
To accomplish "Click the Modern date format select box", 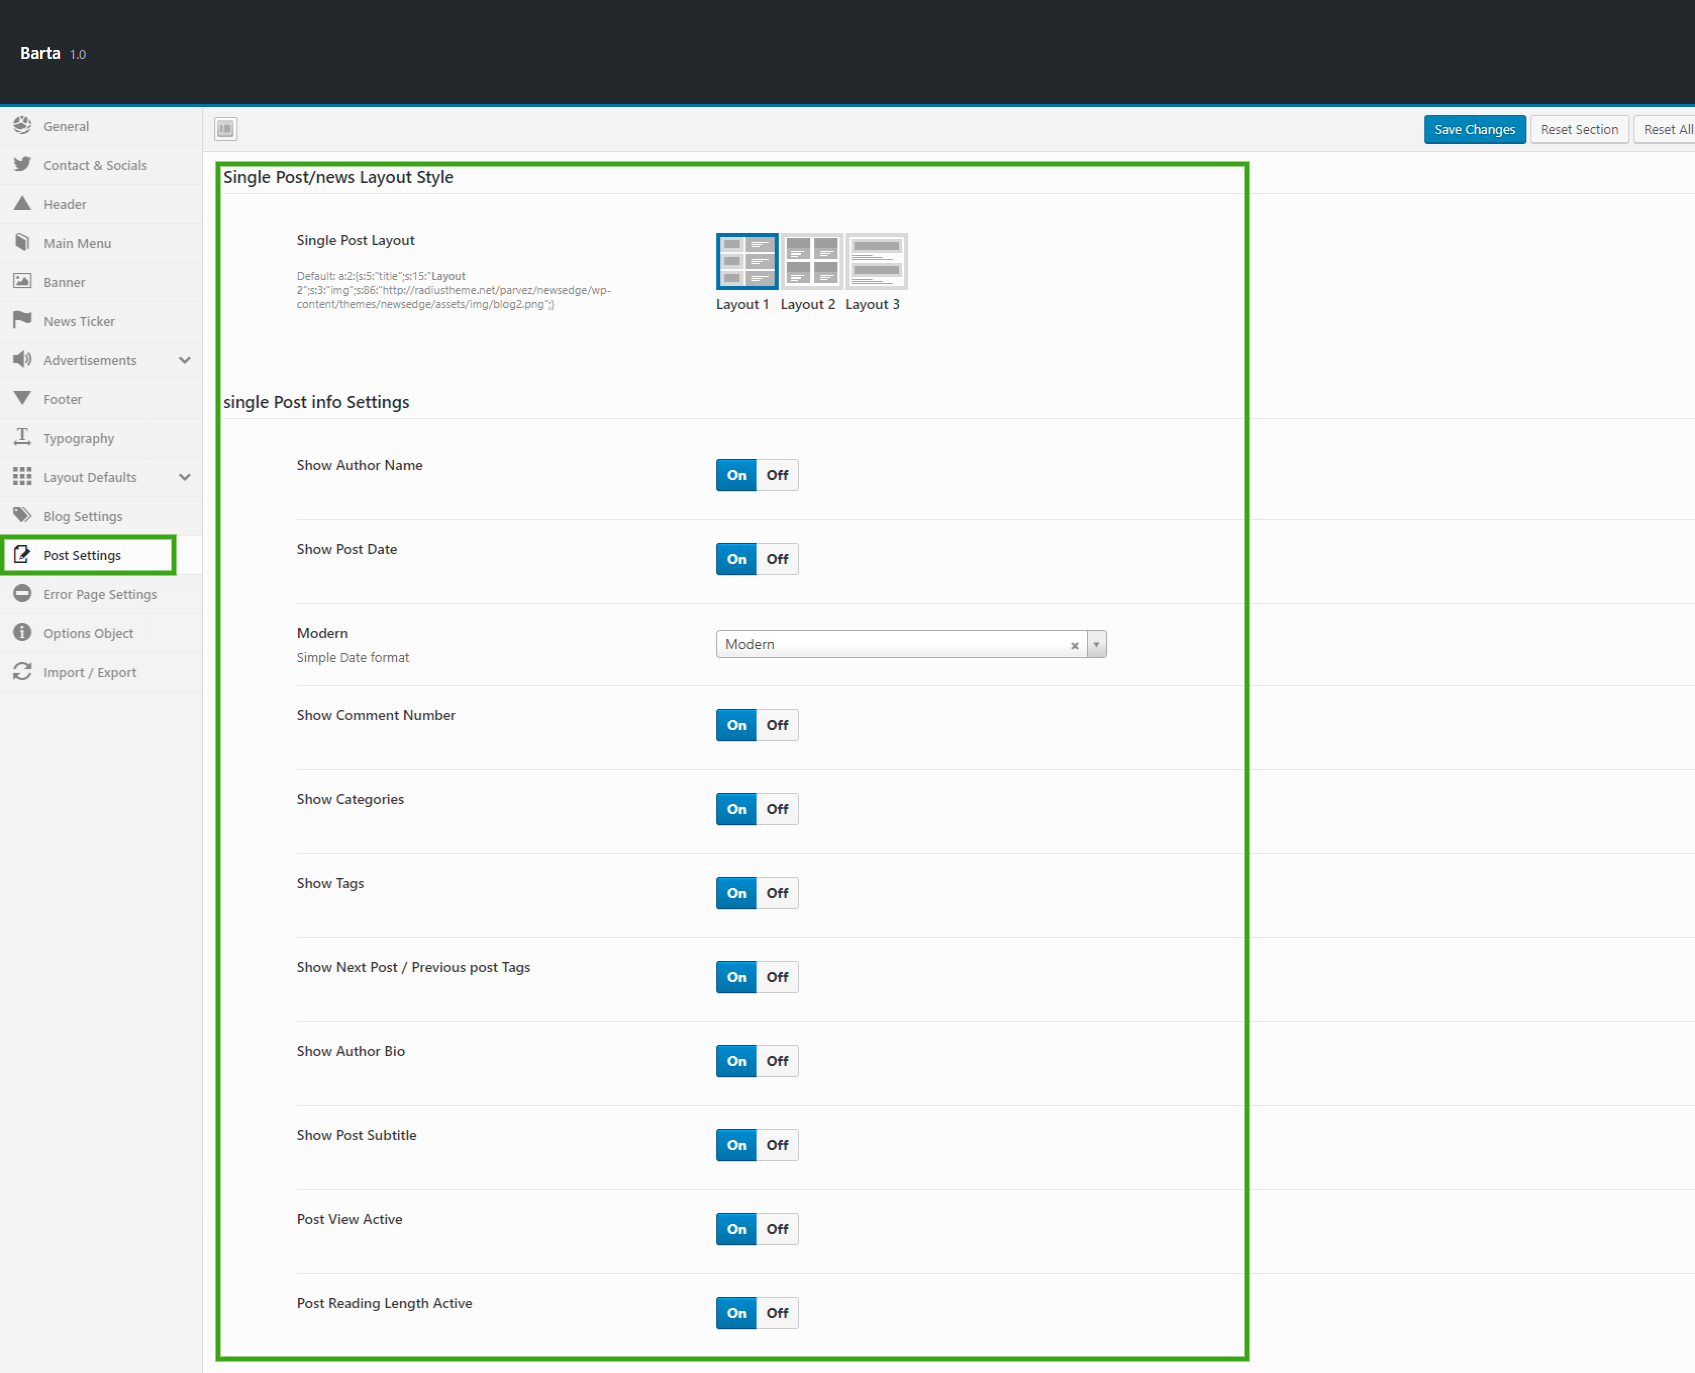I will coord(911,644).
